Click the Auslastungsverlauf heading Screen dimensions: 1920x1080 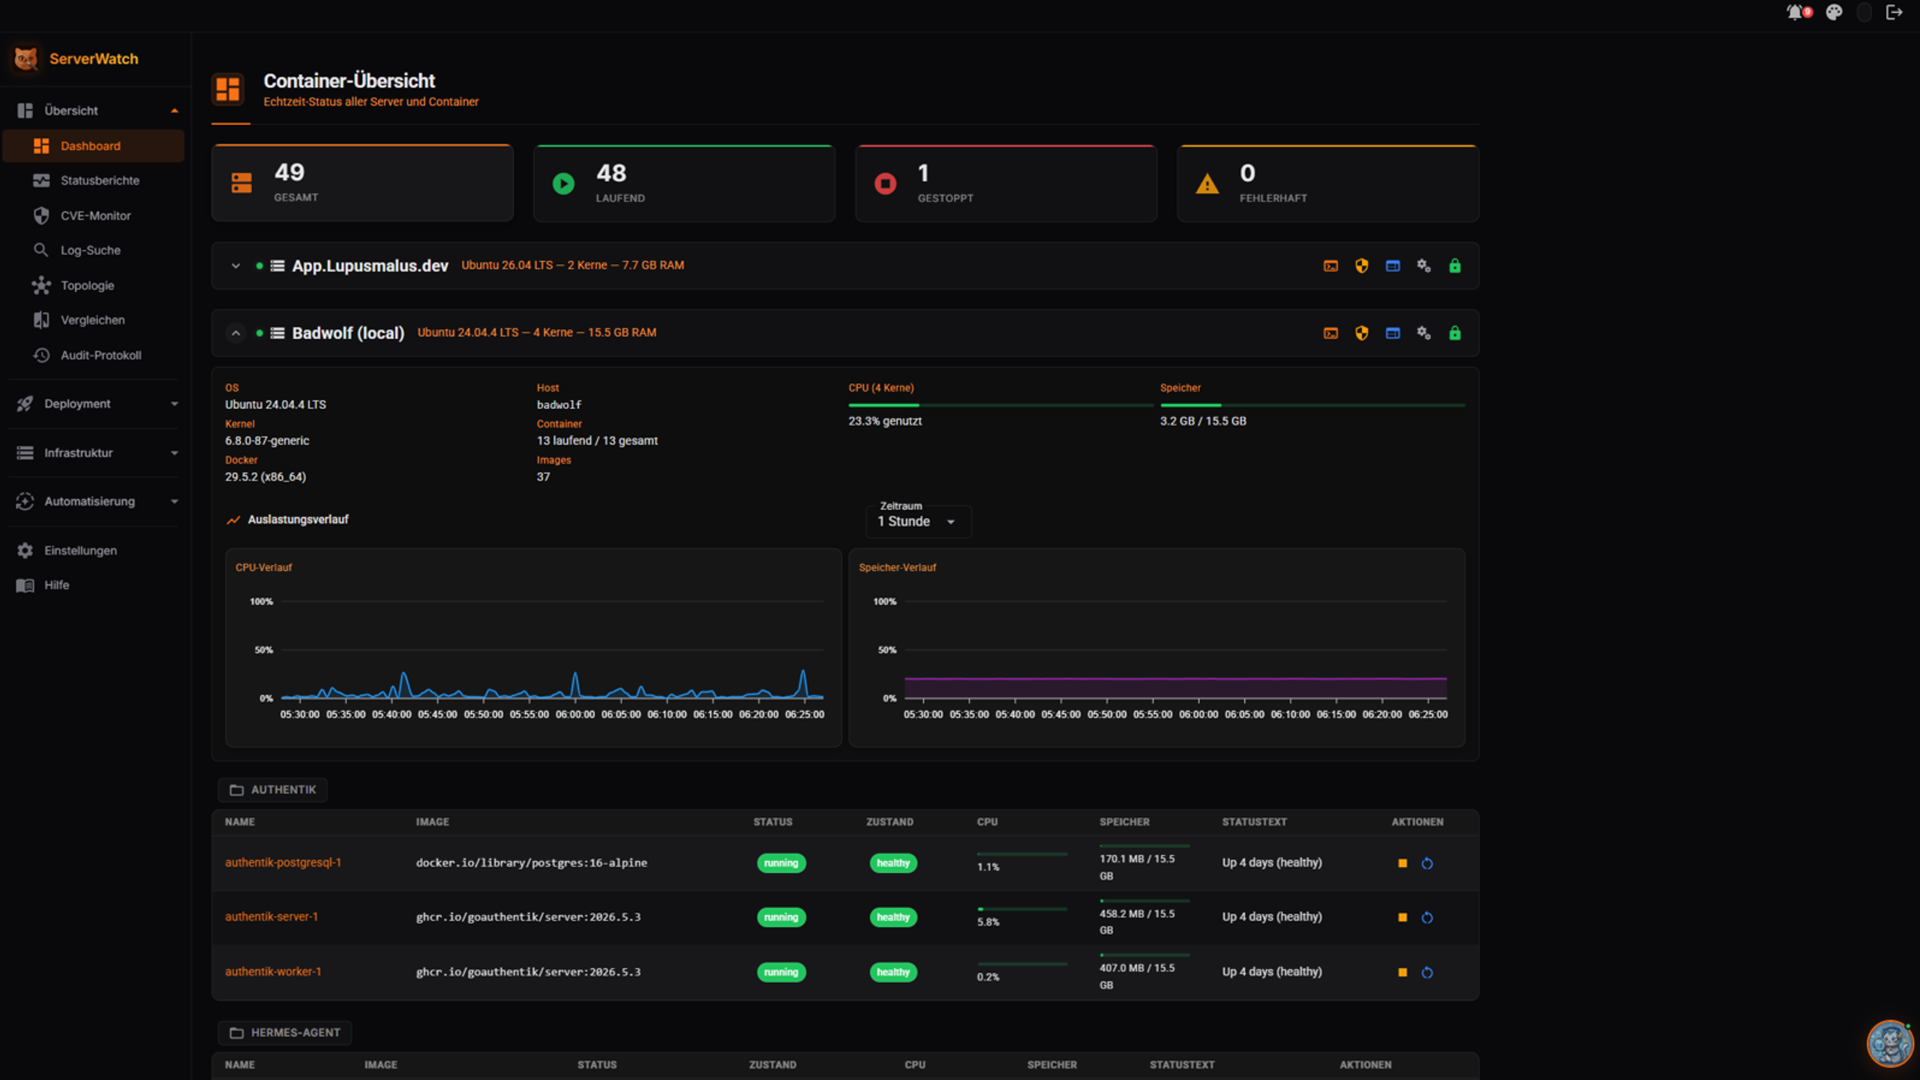[298, 520]
